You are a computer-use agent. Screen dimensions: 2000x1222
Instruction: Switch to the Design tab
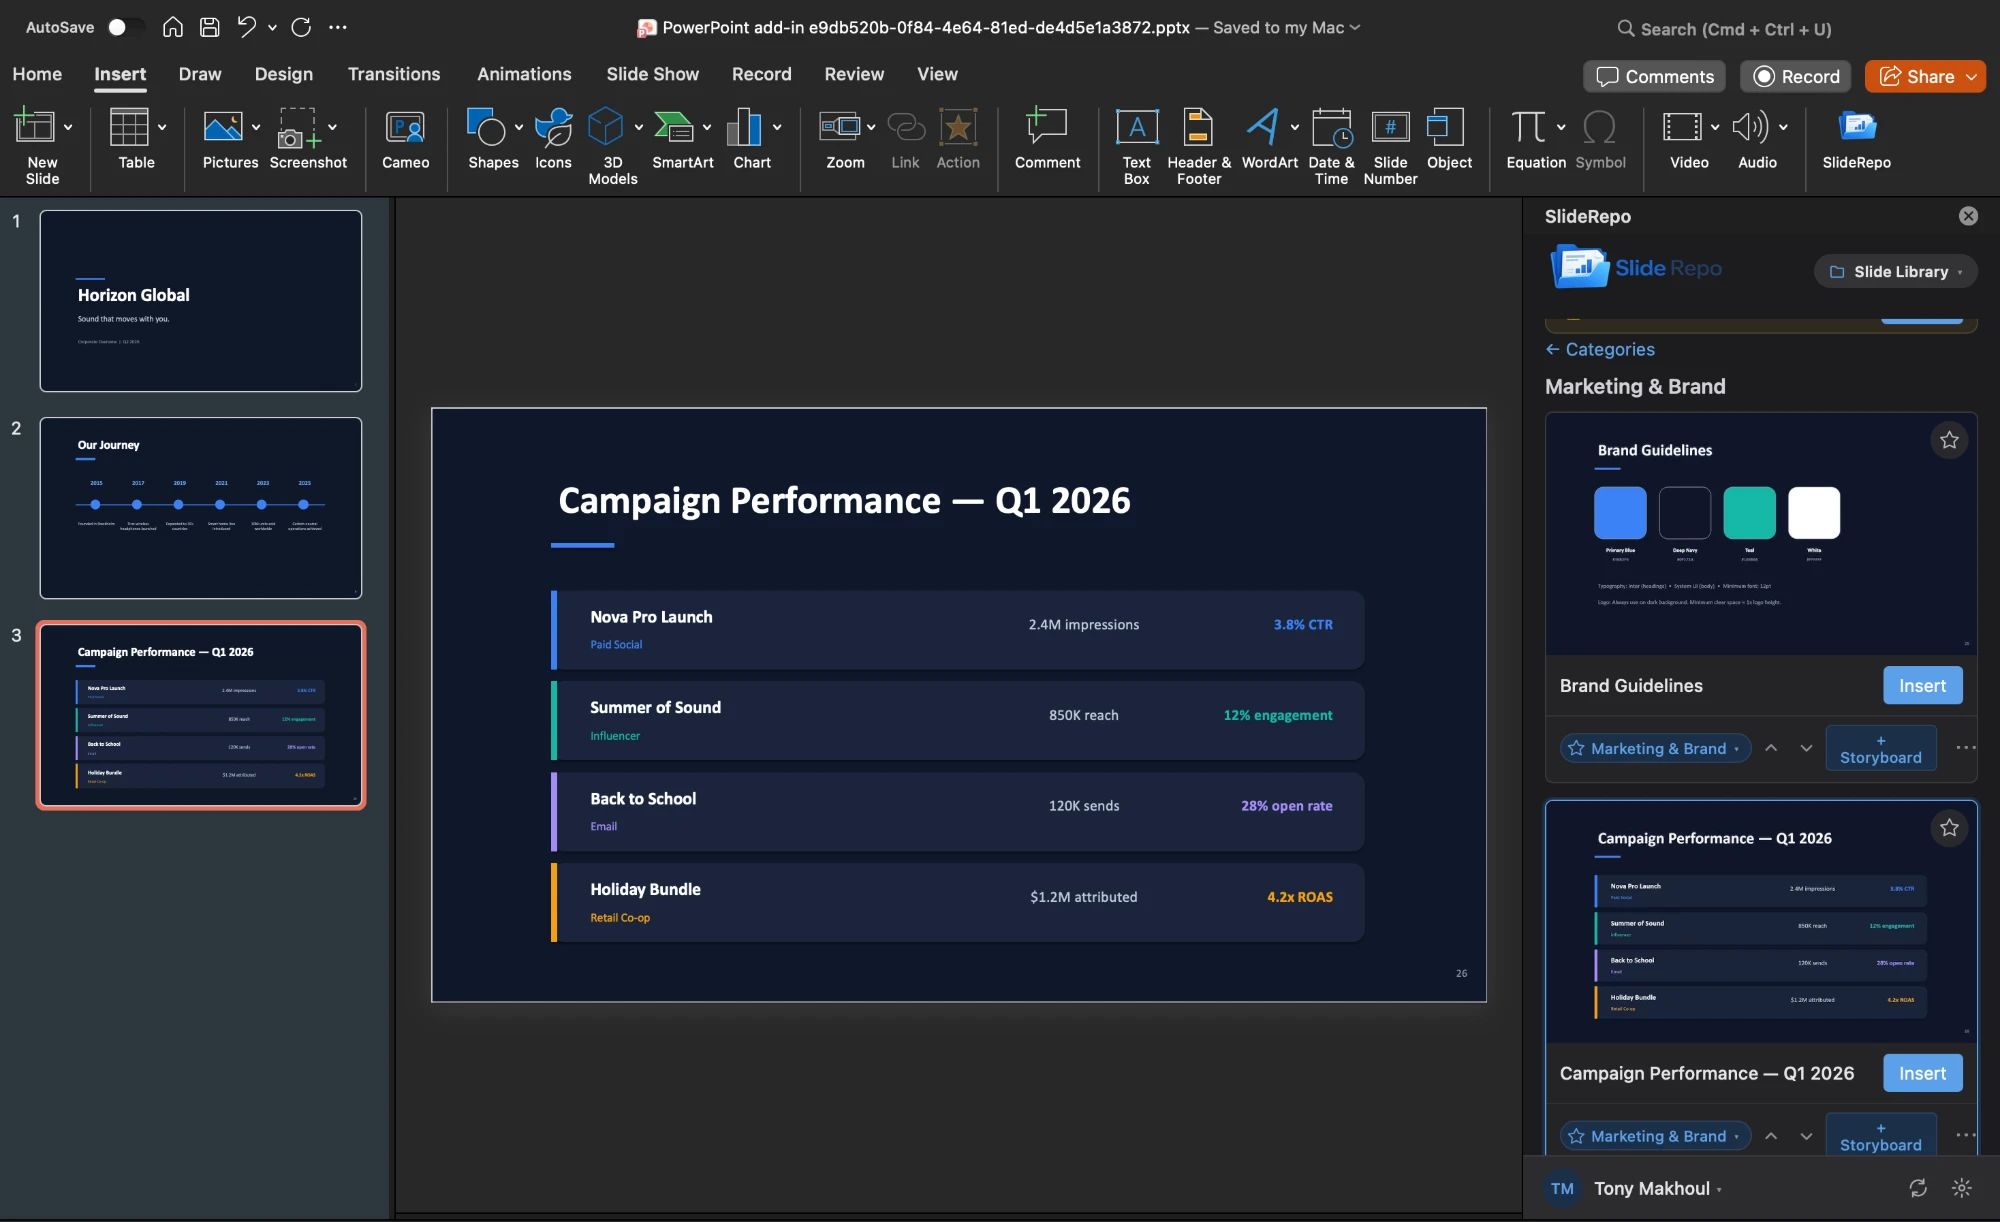[284, 74]
